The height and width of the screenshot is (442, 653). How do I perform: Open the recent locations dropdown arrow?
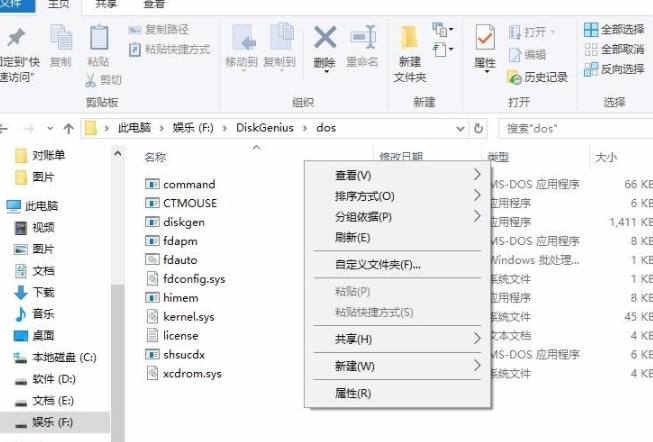tap(50, 128)
